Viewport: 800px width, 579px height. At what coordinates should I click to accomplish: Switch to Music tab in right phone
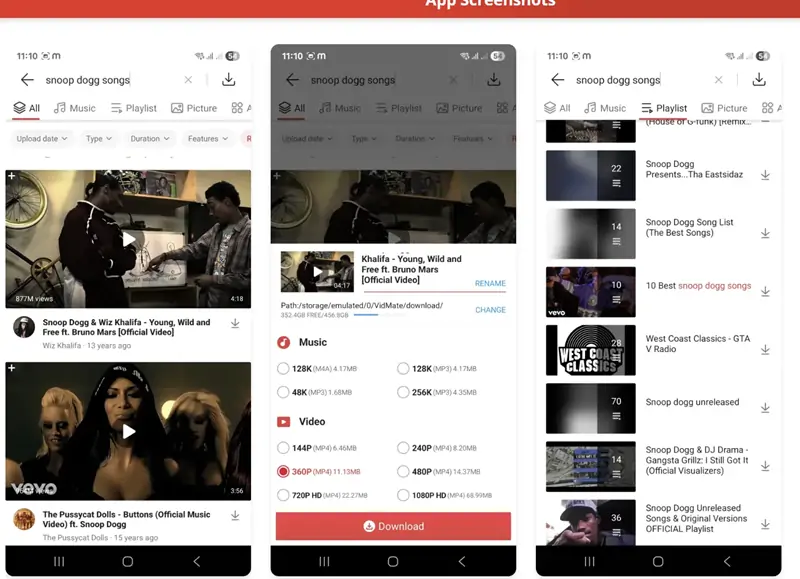[606, 108]
